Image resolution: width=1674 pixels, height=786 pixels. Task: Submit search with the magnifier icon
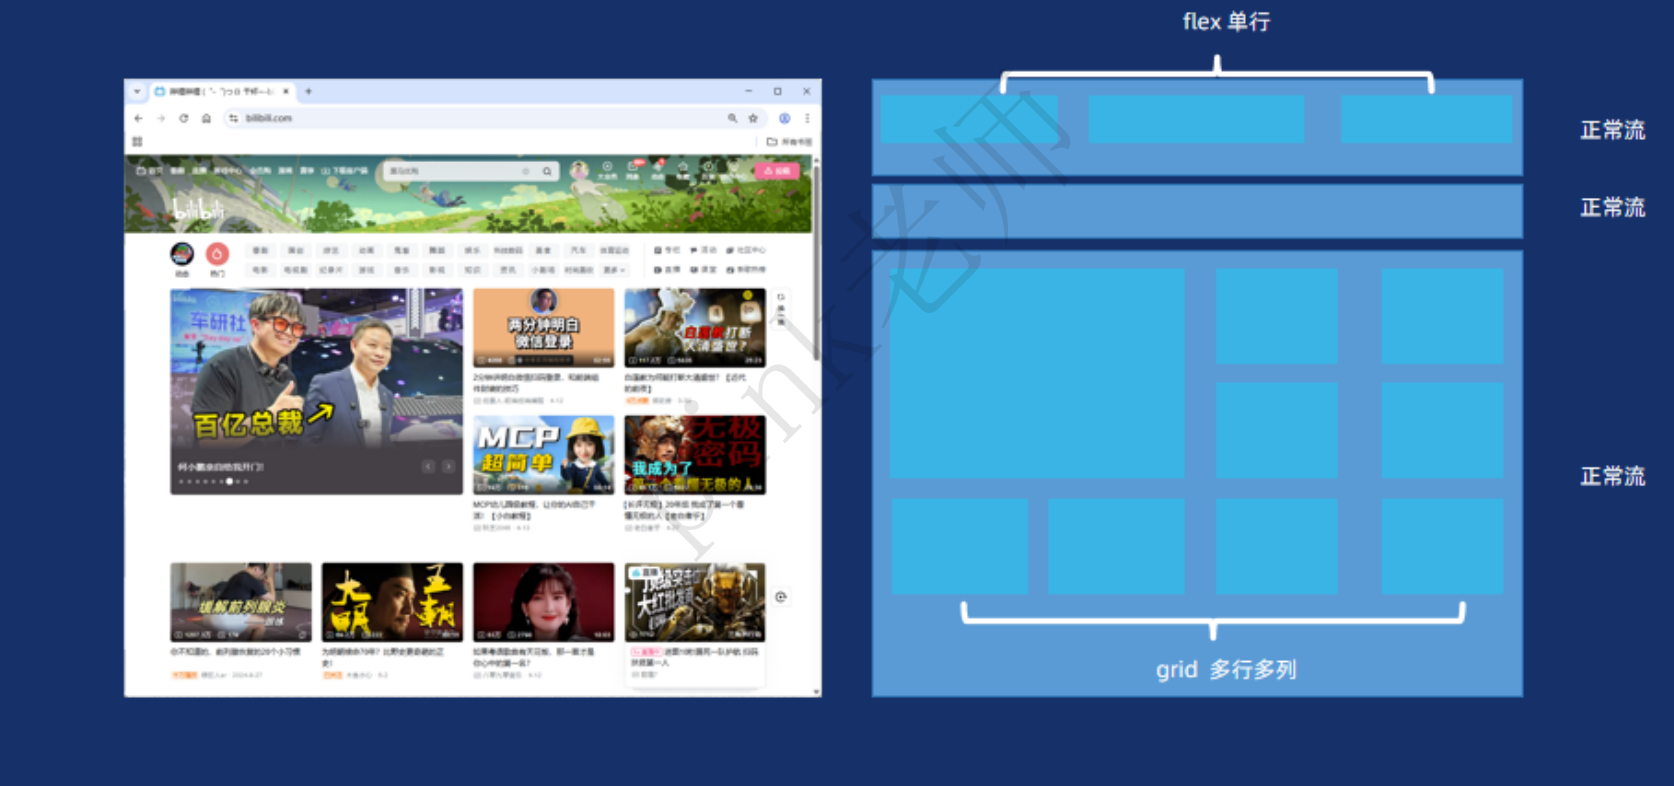[x=547, y=172]
